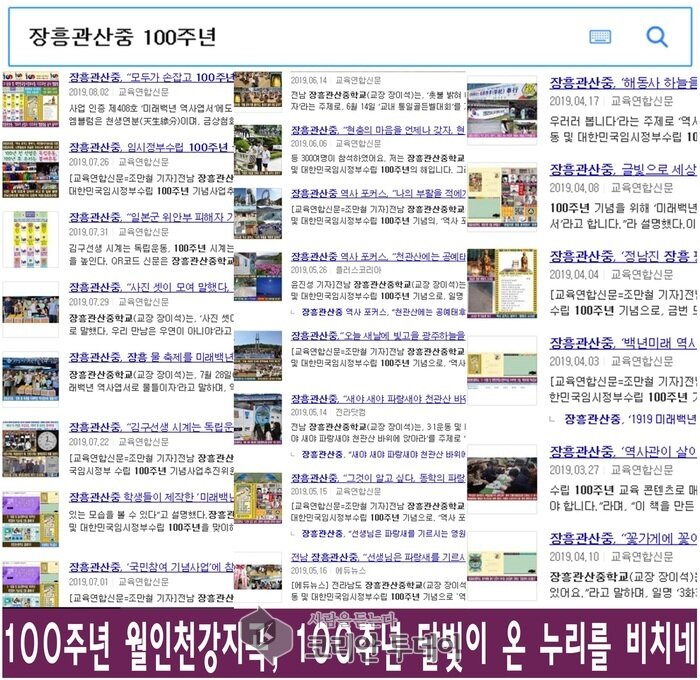Open headline "일본군 위안부 피해자"
This screenshot has height=680, width=700.
(151, 217)
